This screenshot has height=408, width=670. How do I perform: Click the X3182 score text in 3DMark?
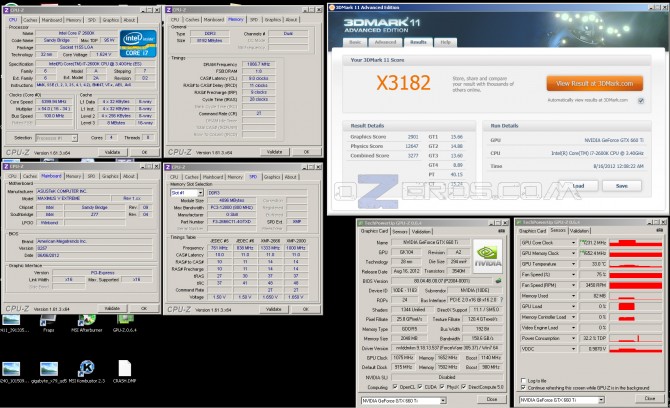pyautogui.click(x=403, y=82)
